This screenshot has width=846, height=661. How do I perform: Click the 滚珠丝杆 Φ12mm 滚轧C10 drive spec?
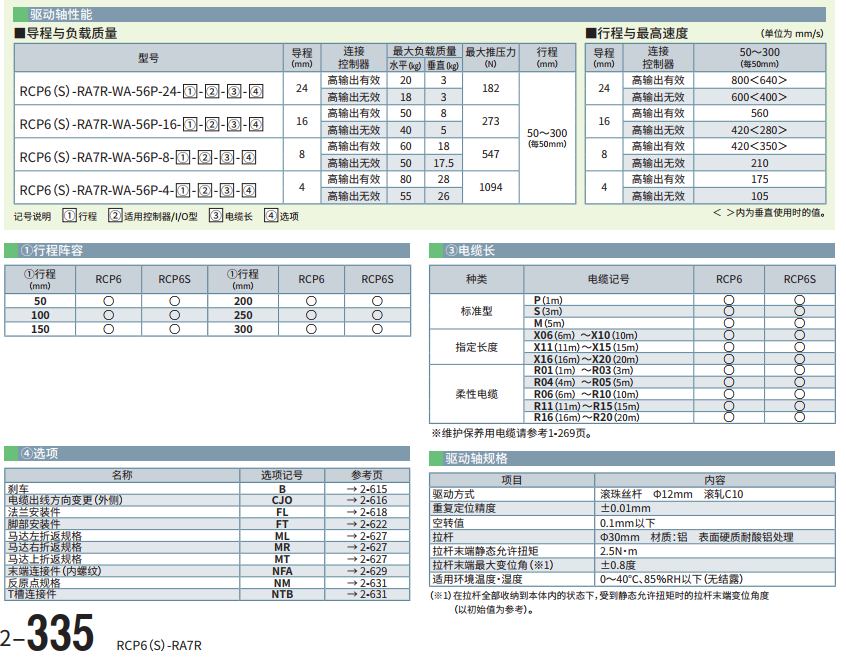click(671, 494)
